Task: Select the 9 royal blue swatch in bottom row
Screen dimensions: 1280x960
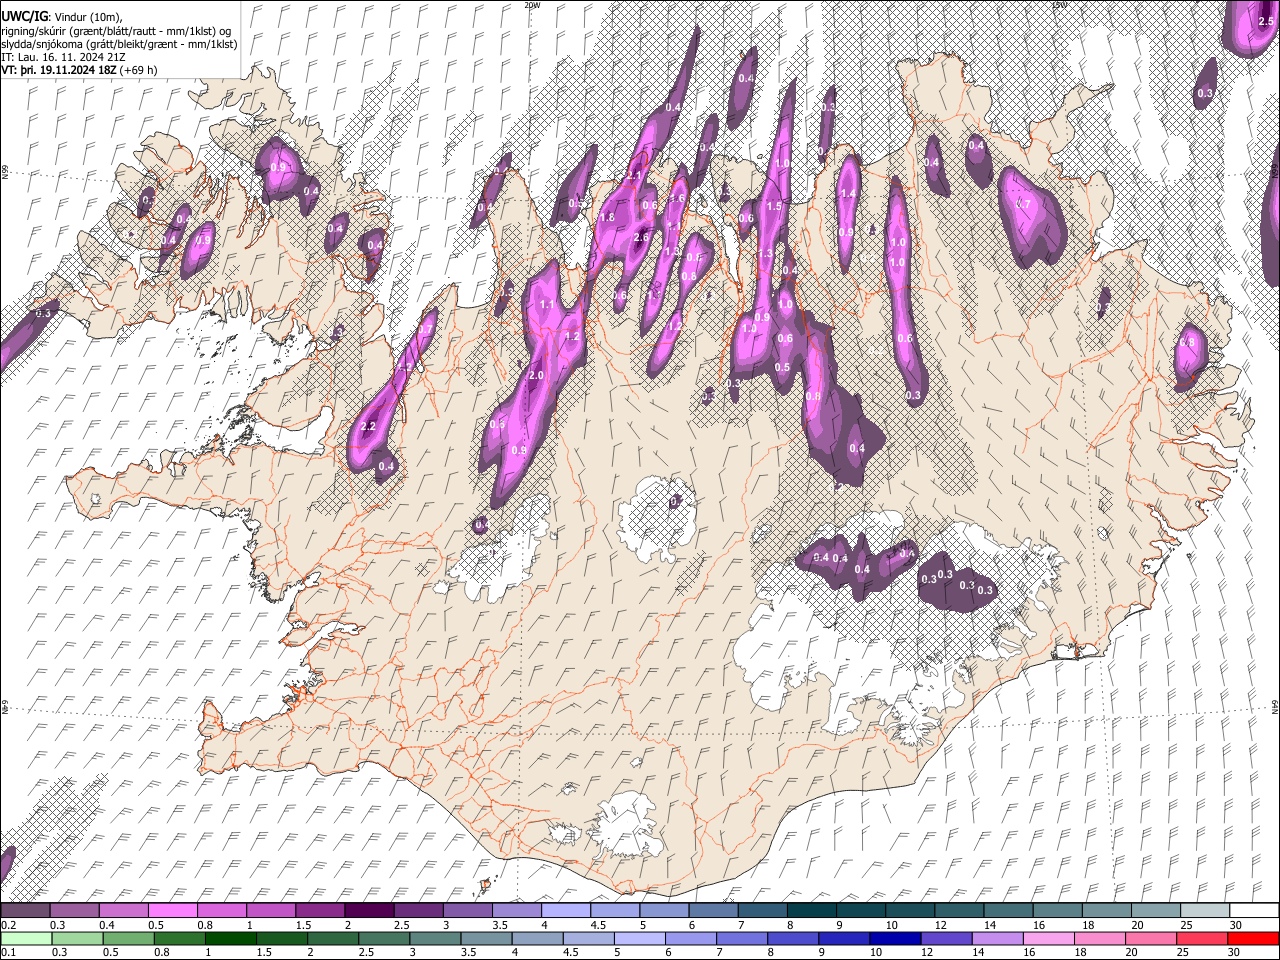Action: (x=845, y=938)
